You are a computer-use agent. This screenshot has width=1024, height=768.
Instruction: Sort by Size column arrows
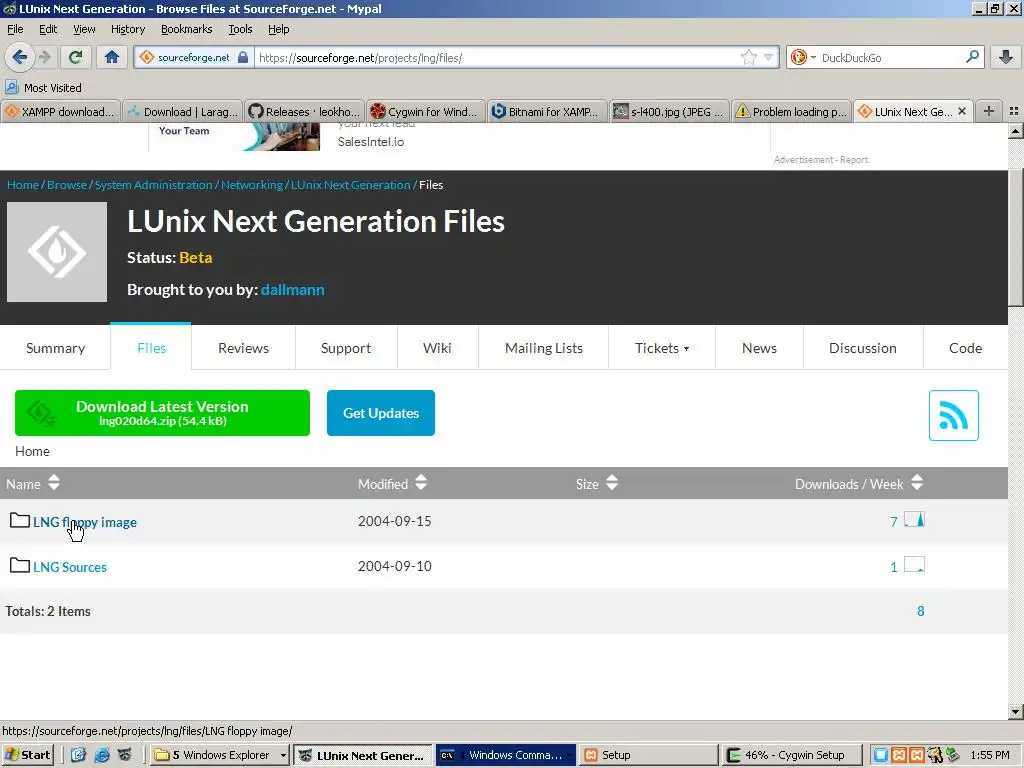coord(612,483)
